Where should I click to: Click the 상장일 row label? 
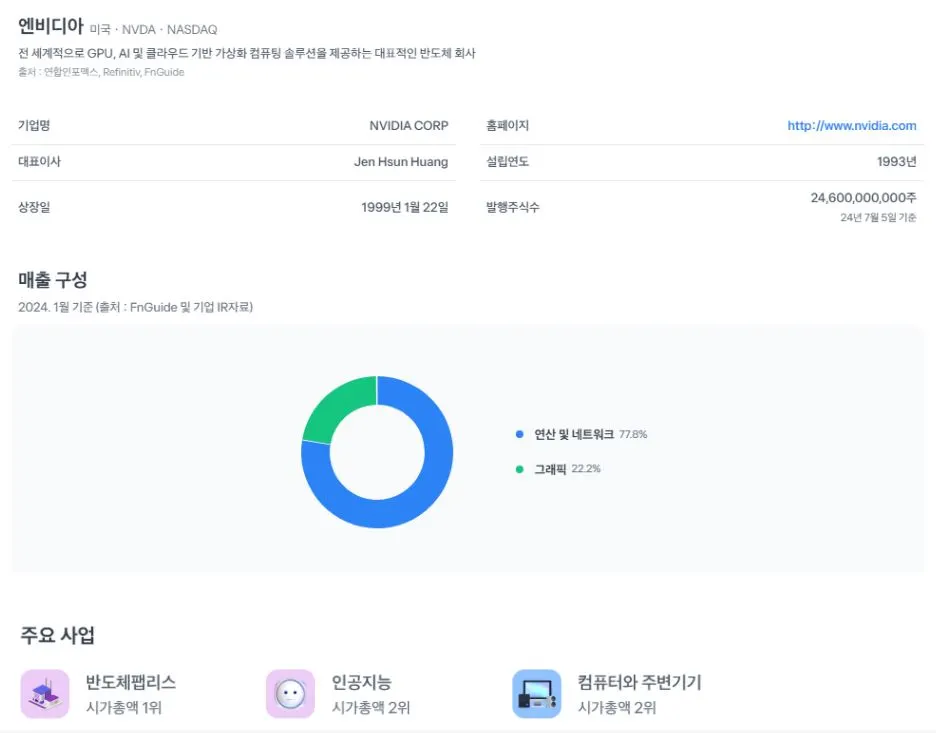click(34, 207)
